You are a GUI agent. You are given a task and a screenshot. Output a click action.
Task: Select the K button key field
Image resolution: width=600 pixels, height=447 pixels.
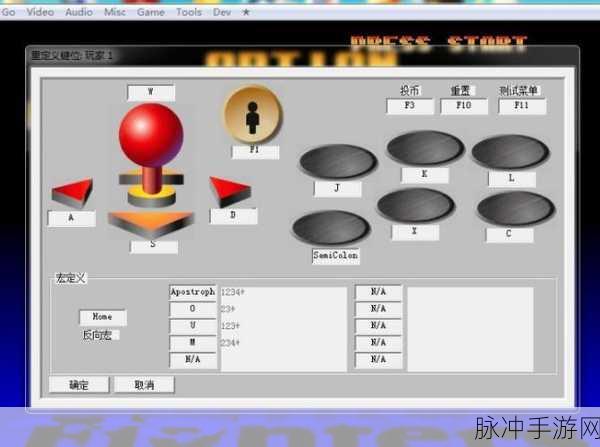pos(424,175)
